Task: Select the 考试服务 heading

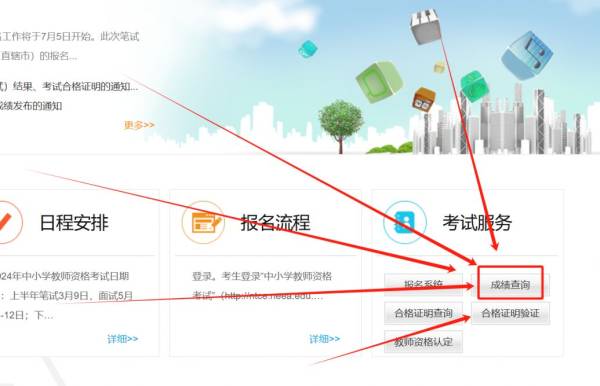Action: 477,223
